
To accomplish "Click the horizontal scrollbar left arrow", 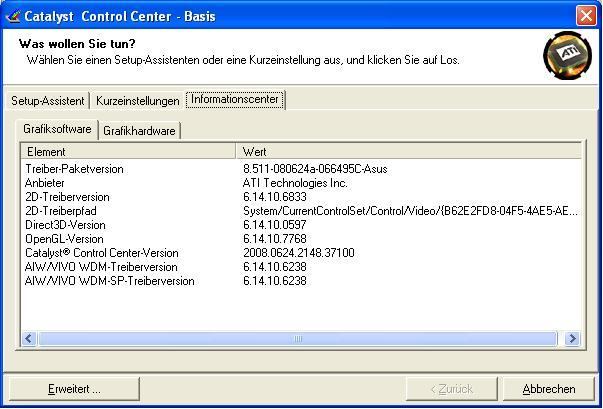I will coord(28,338).
